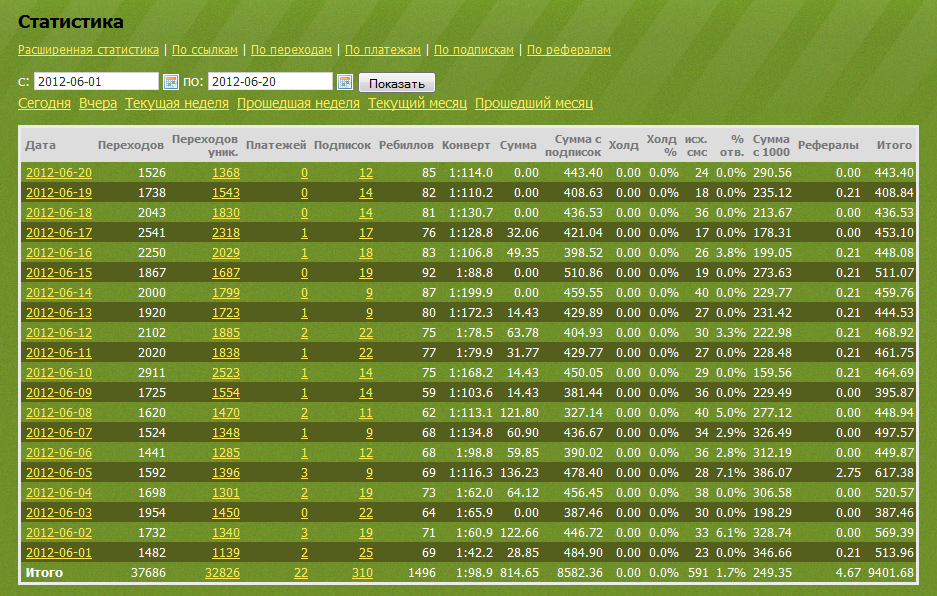Select Текущий месяц period
Viewport: 937px width, 596px height.
(x=417, y=103)
